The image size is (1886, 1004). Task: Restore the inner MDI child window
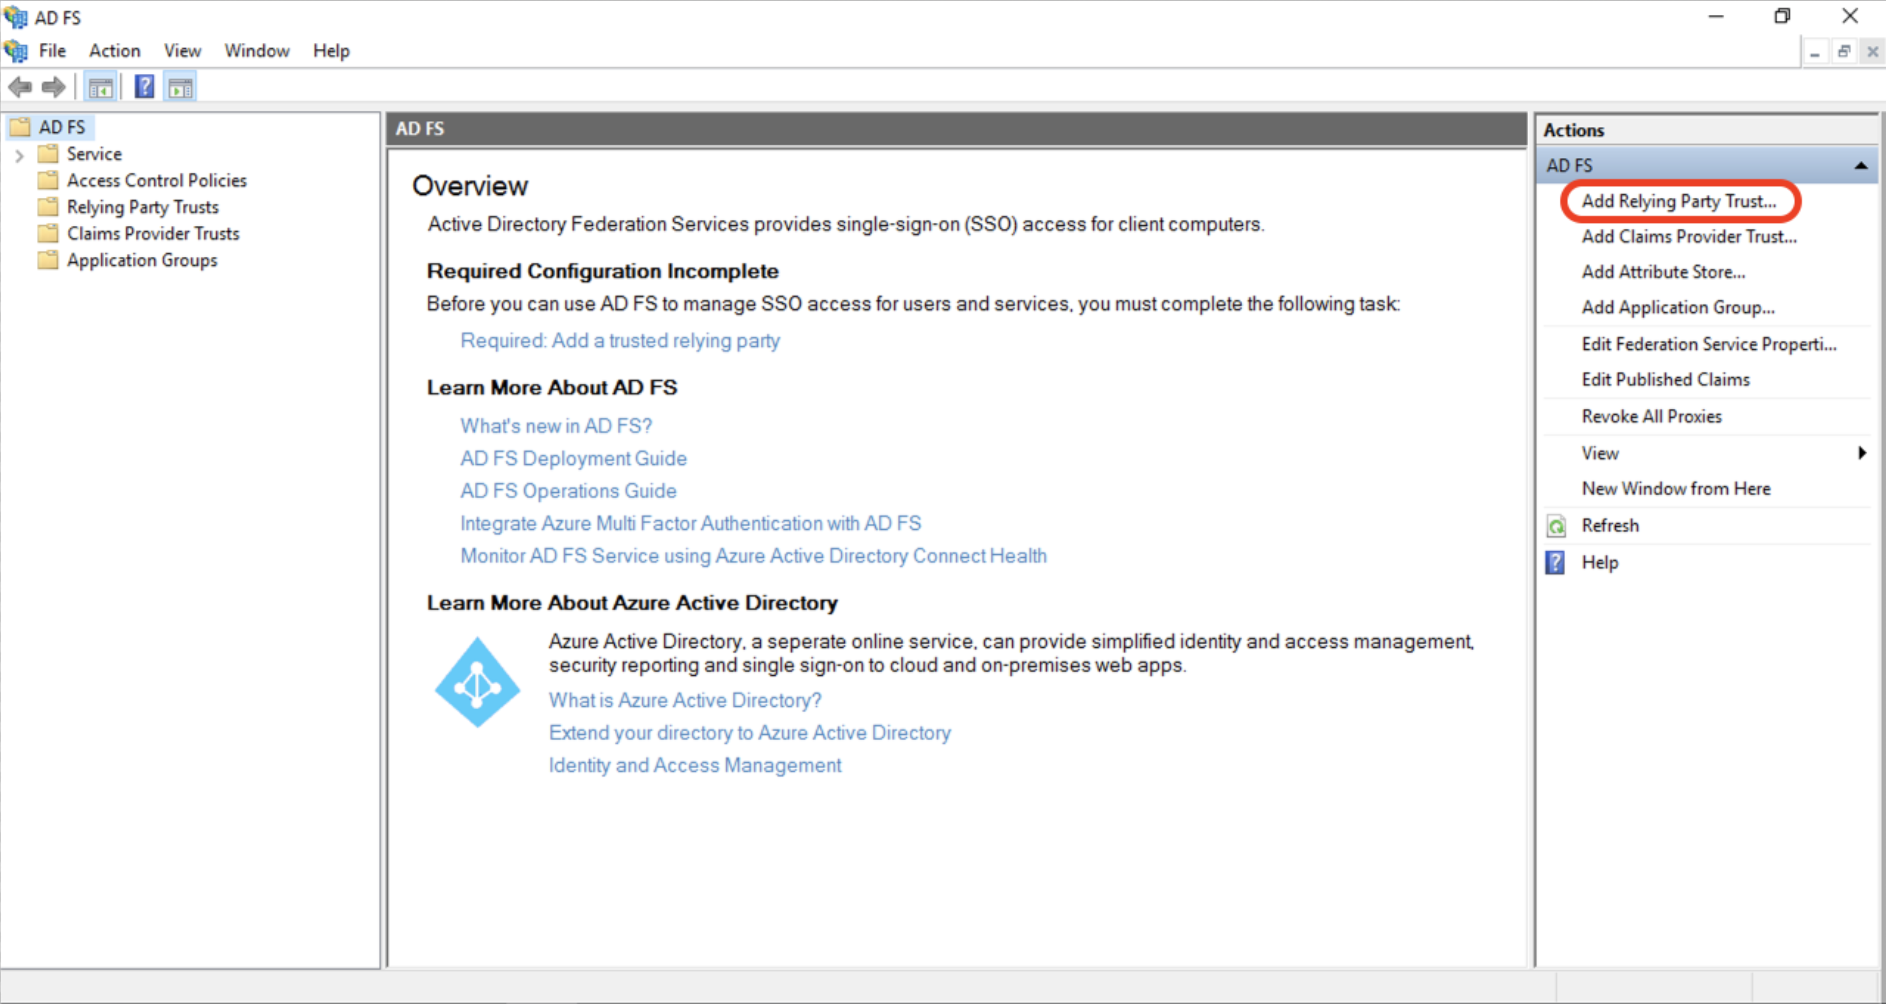tap(1844, 52)
